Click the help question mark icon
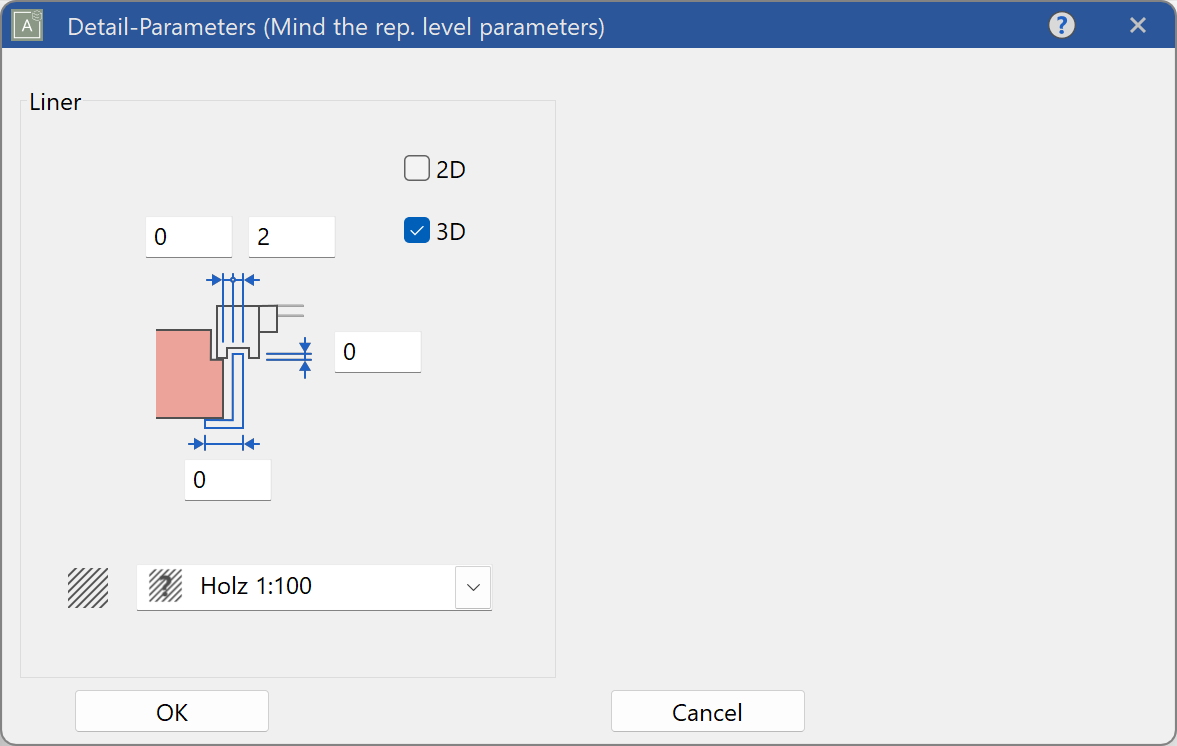The height and width of the screenshot is (746, 1177). pos(1061,26)
